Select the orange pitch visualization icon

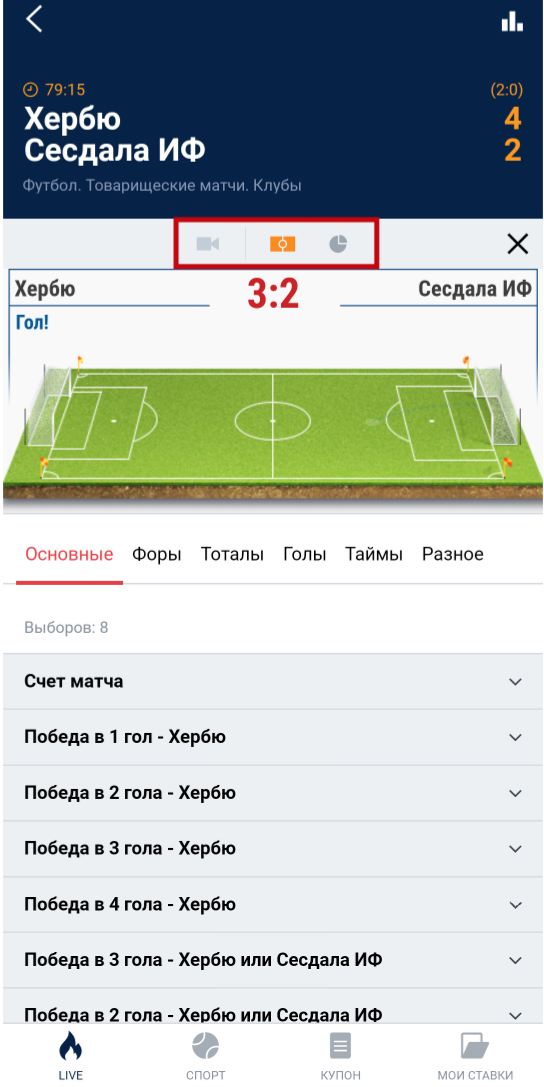282,244
